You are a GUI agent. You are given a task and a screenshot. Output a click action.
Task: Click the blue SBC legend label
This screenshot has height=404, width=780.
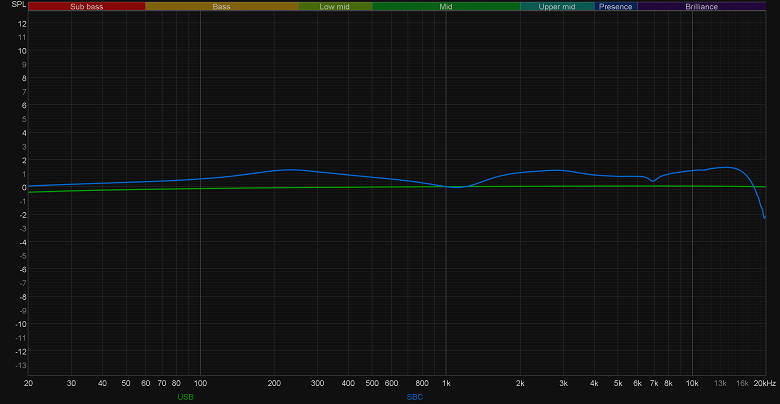coord(414,397)
